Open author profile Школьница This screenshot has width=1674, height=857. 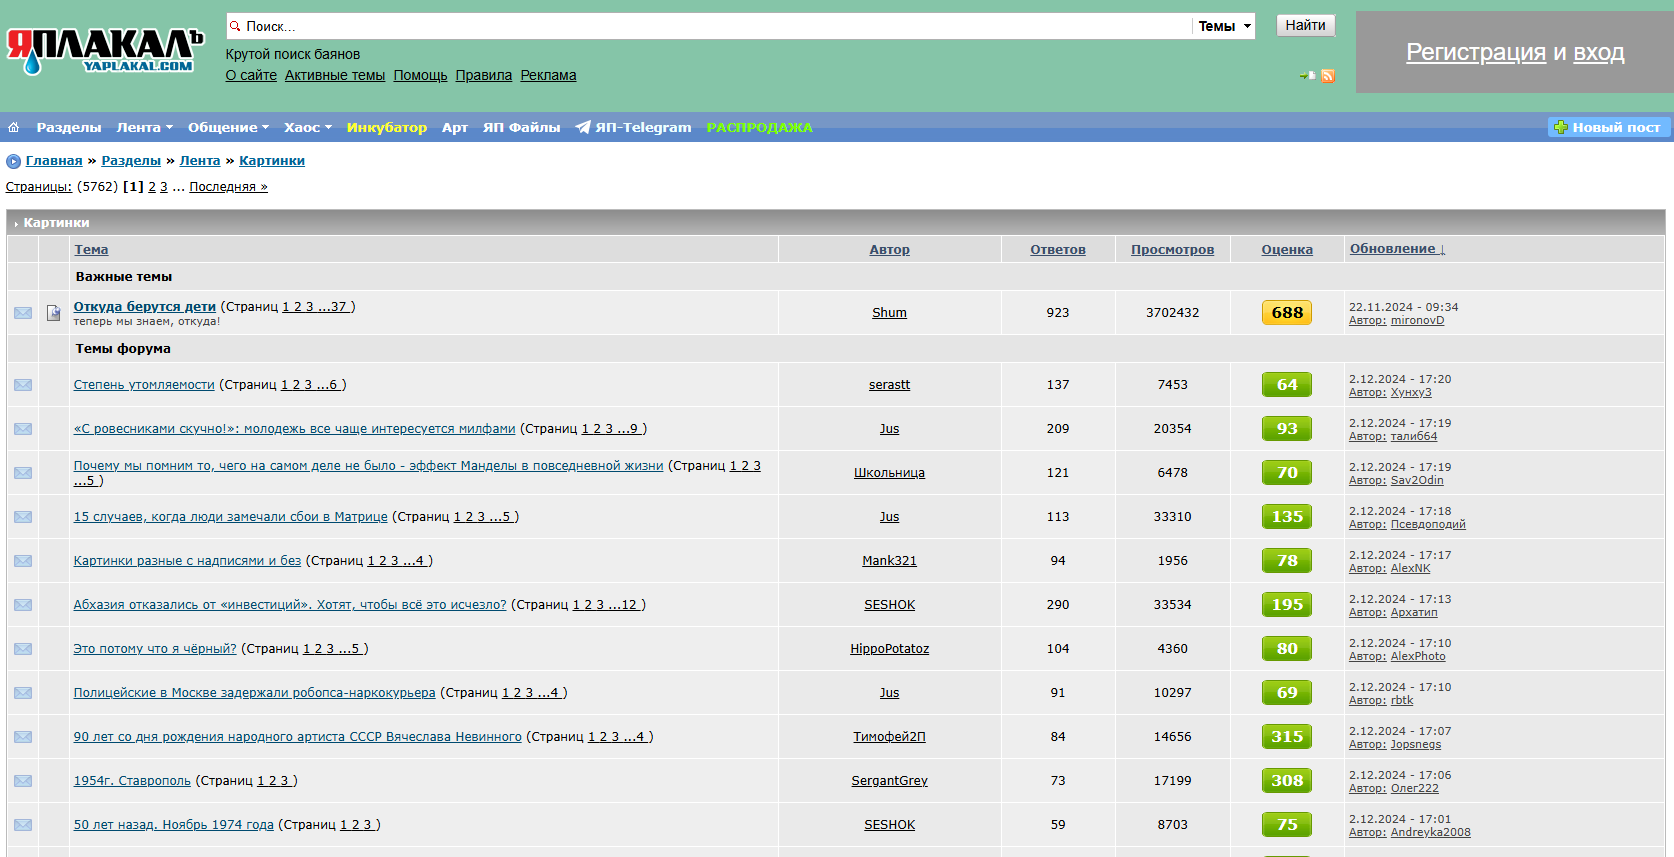click(889, 473)
